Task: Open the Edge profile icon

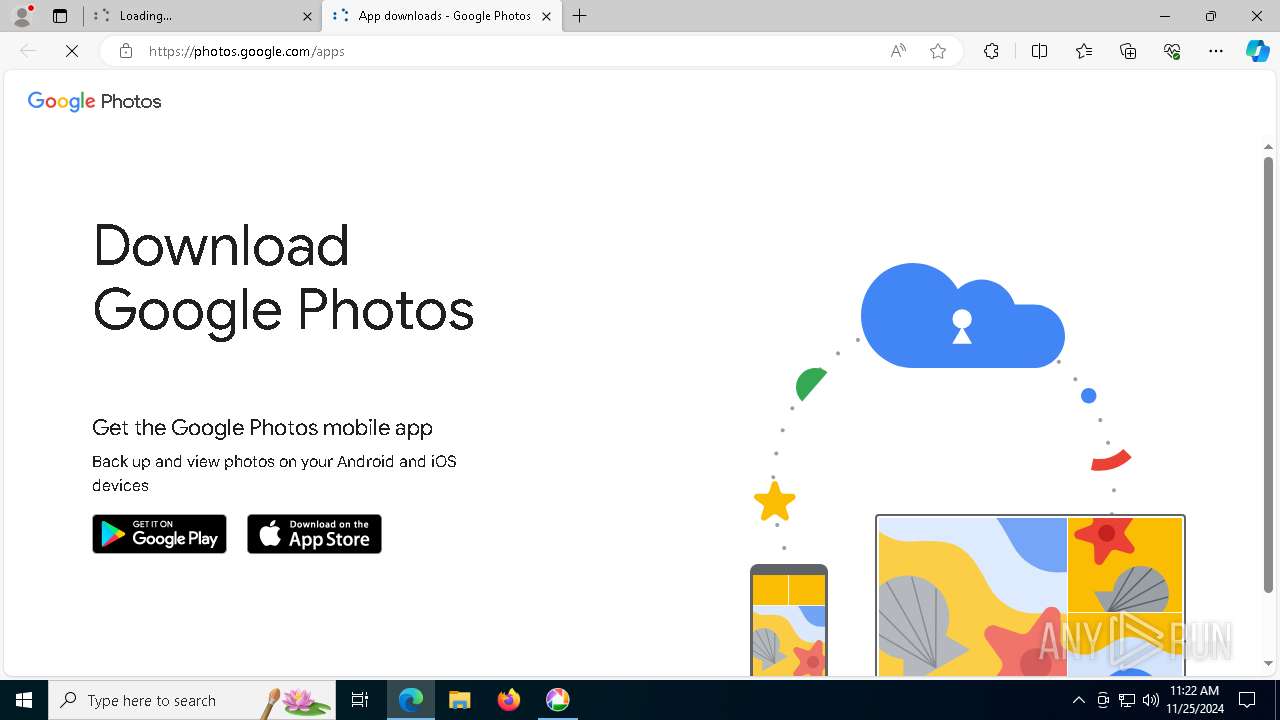Action: [22, 16]
